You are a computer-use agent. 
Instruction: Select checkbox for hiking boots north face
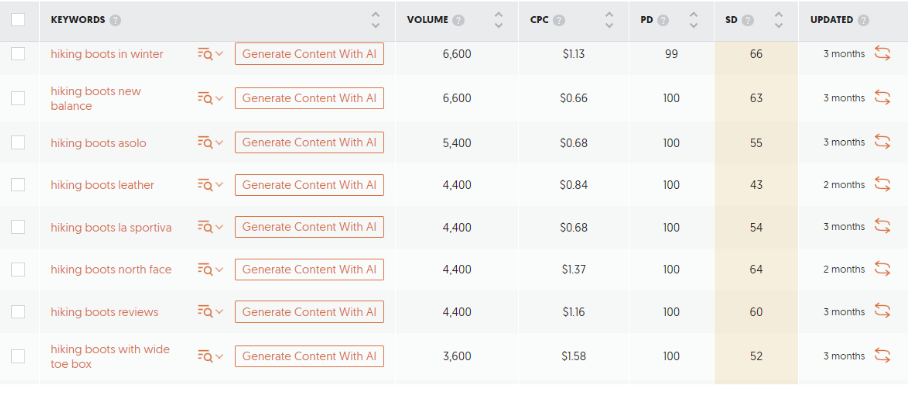point(18,269)
